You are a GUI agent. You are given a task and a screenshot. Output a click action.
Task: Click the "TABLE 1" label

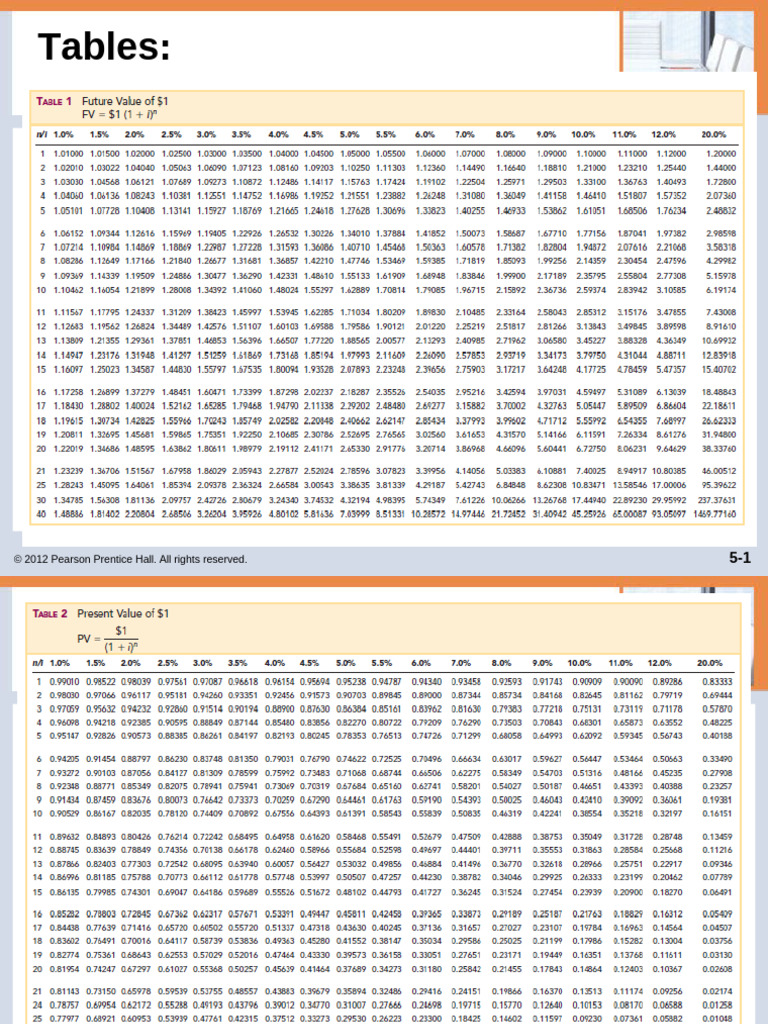(x=54, y=101)
